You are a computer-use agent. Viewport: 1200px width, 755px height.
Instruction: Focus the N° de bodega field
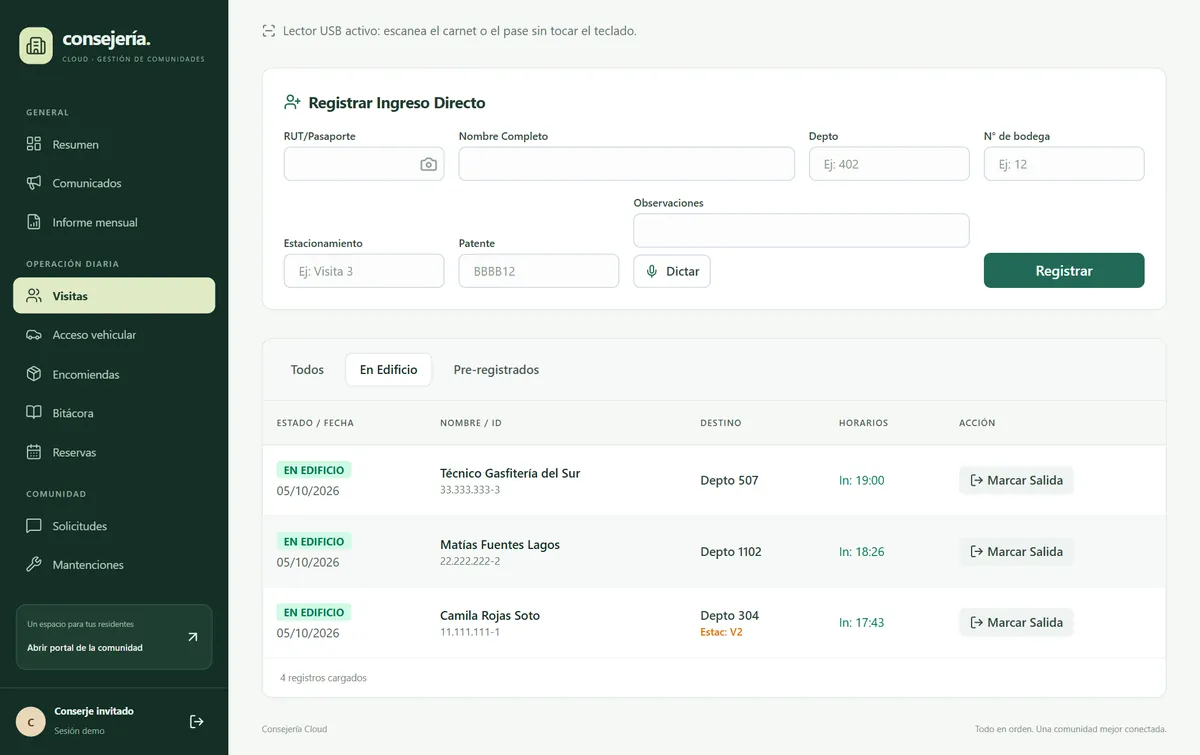tap(1064, 164)
